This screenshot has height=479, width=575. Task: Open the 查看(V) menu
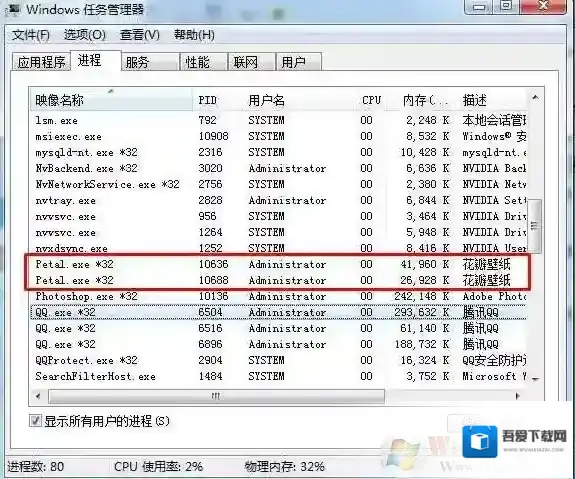tap(140, 35)
